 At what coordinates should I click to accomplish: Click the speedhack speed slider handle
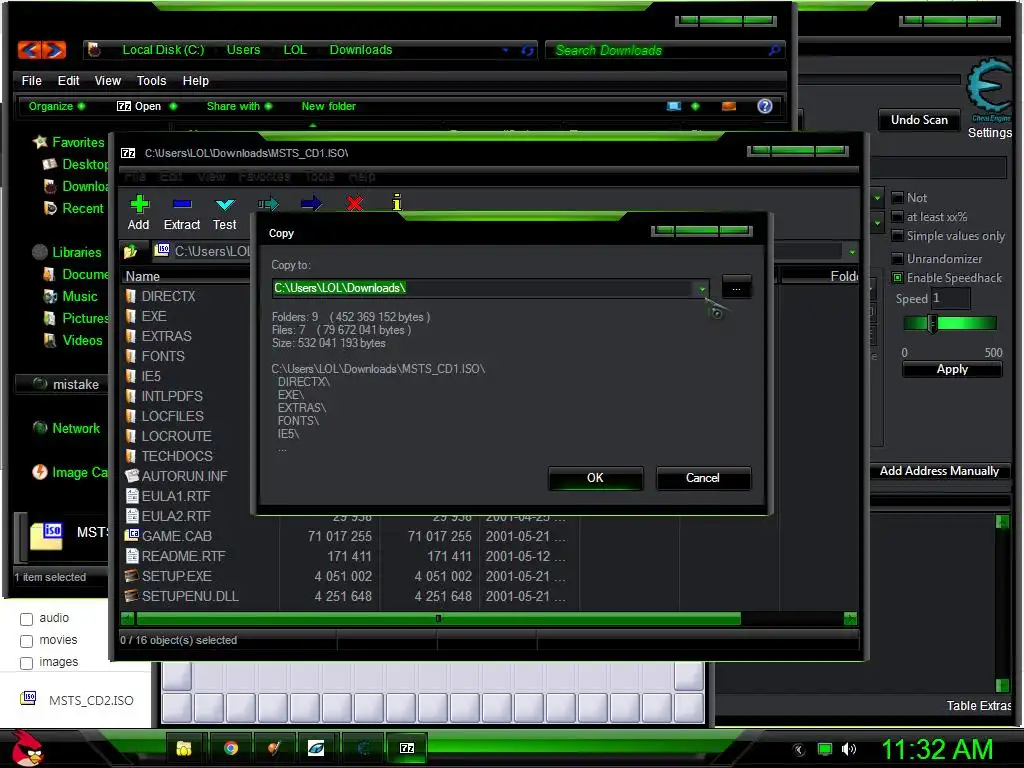click(933, 323)
